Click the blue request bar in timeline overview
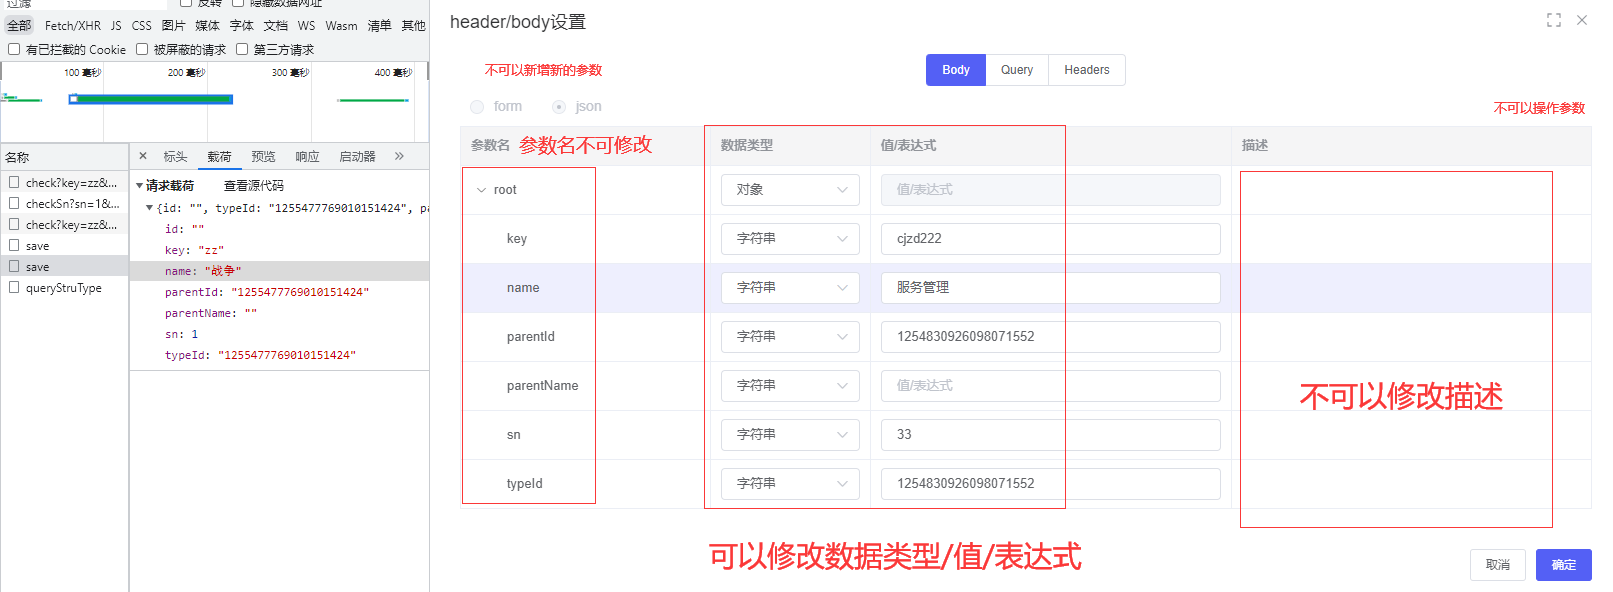 click(150, 99)
